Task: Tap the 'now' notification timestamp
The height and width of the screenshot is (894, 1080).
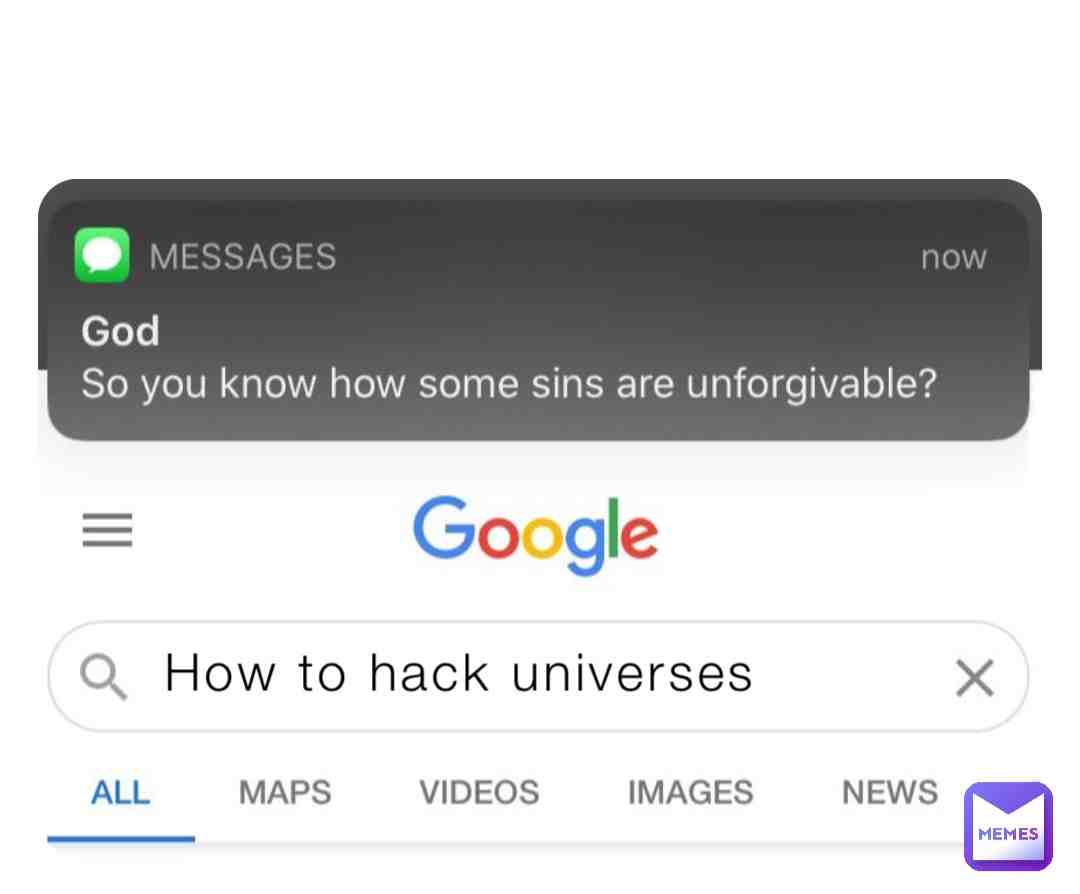Action: pyautogui.click(x=954, y=258)
